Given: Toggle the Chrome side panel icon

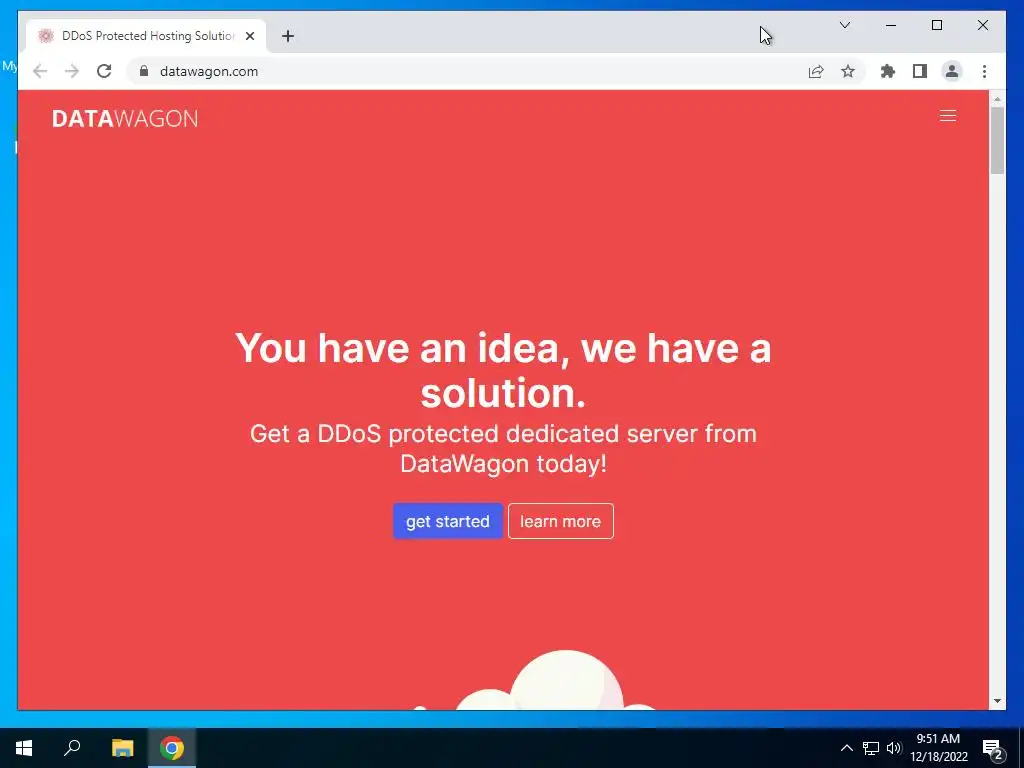Looking at the screenshot, I should [920, 71].
